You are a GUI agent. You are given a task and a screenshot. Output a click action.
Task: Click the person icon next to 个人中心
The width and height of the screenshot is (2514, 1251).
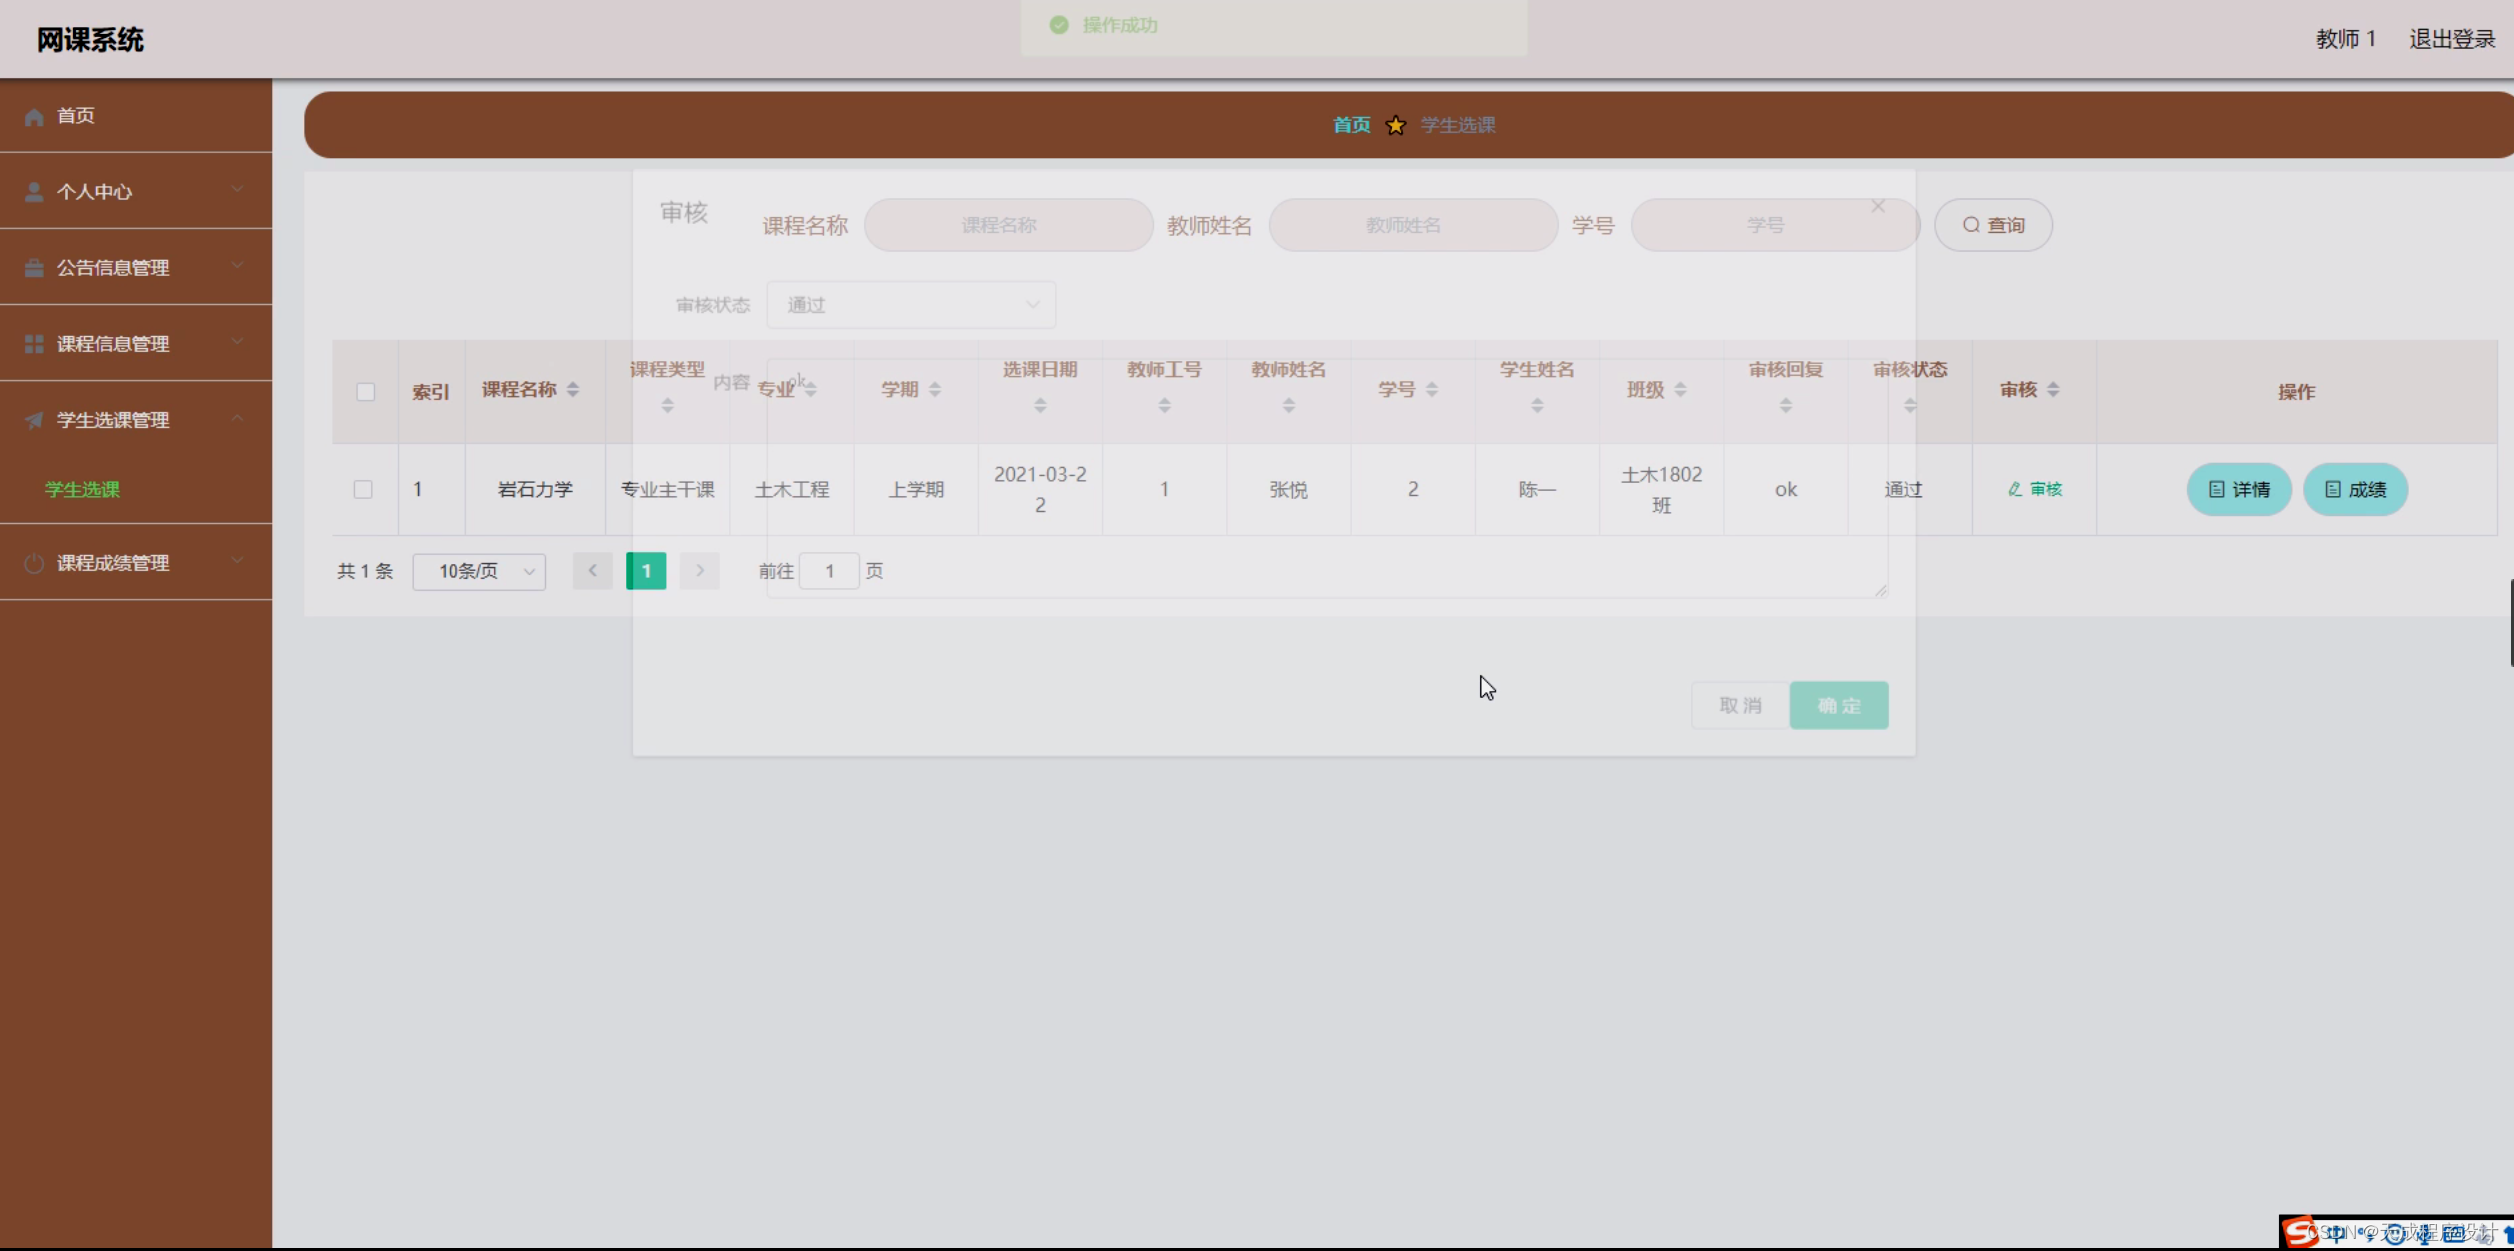click(x=33, y=191)
